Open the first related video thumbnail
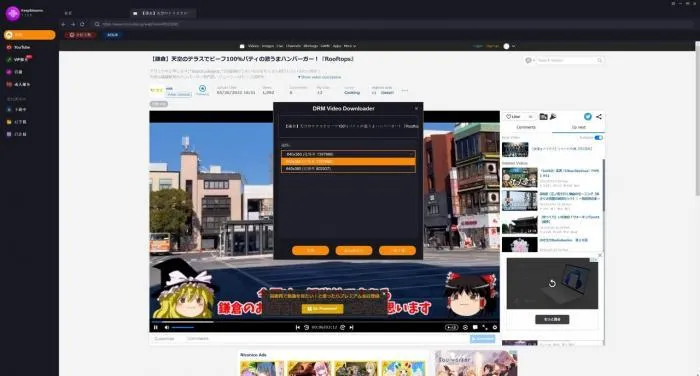The width and height of the screenshot is (700, 376). coord(520,178)
